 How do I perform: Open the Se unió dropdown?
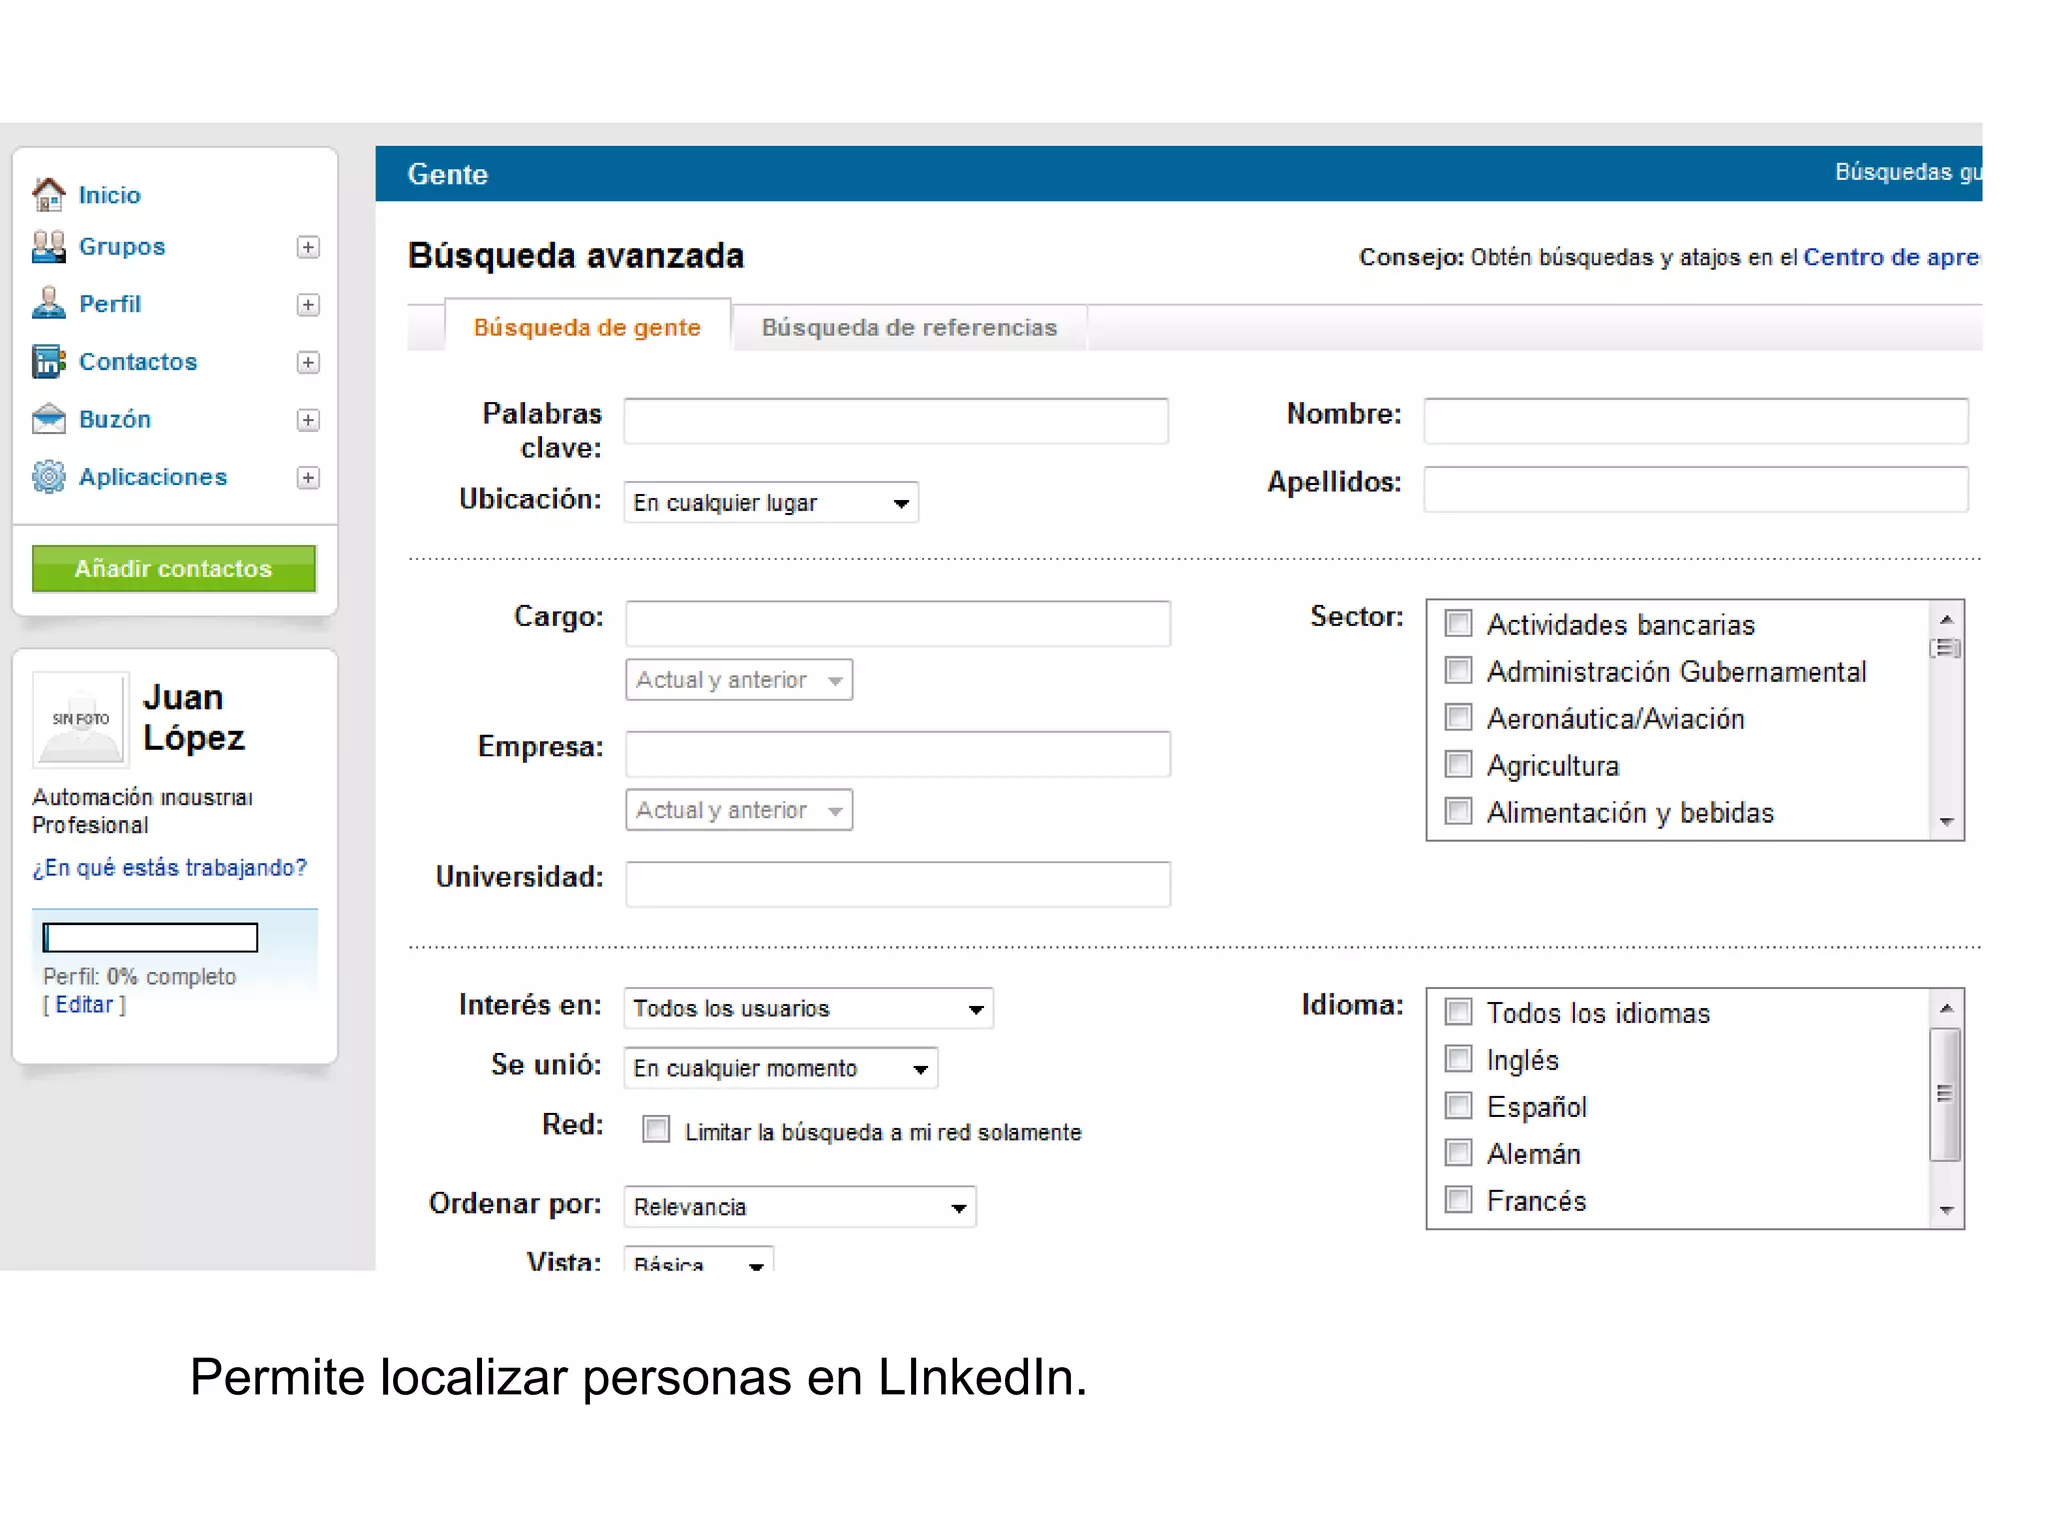781,1068
